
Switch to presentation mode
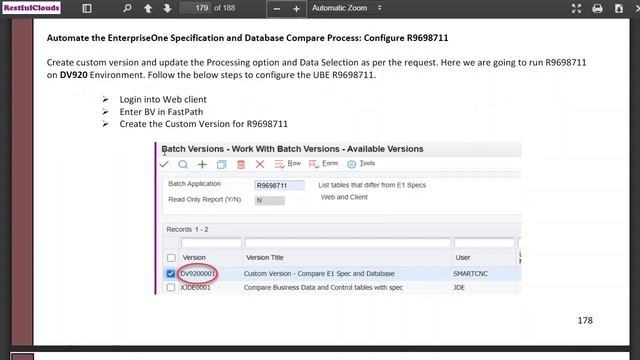pos(576,8)
